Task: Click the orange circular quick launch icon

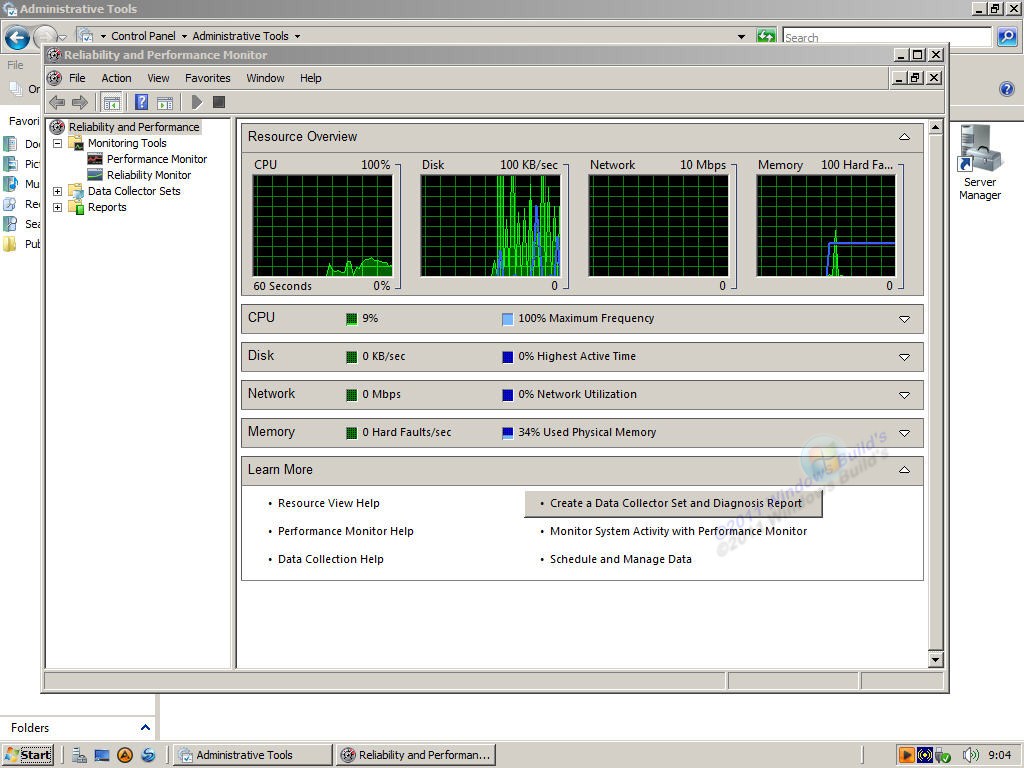Action: point(125,755)
